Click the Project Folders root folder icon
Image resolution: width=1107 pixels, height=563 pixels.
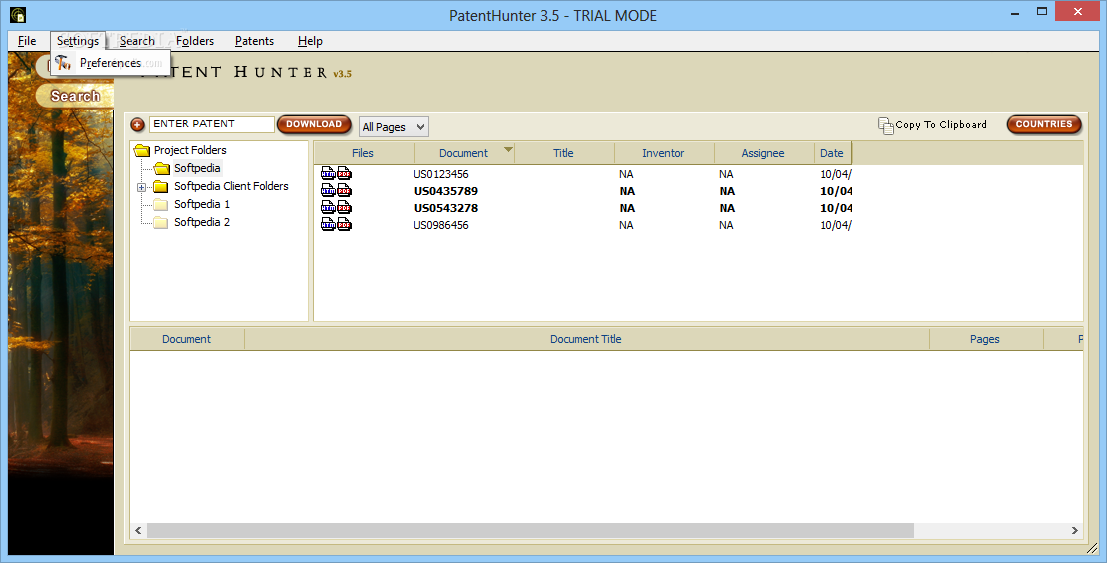pos(142,150)
